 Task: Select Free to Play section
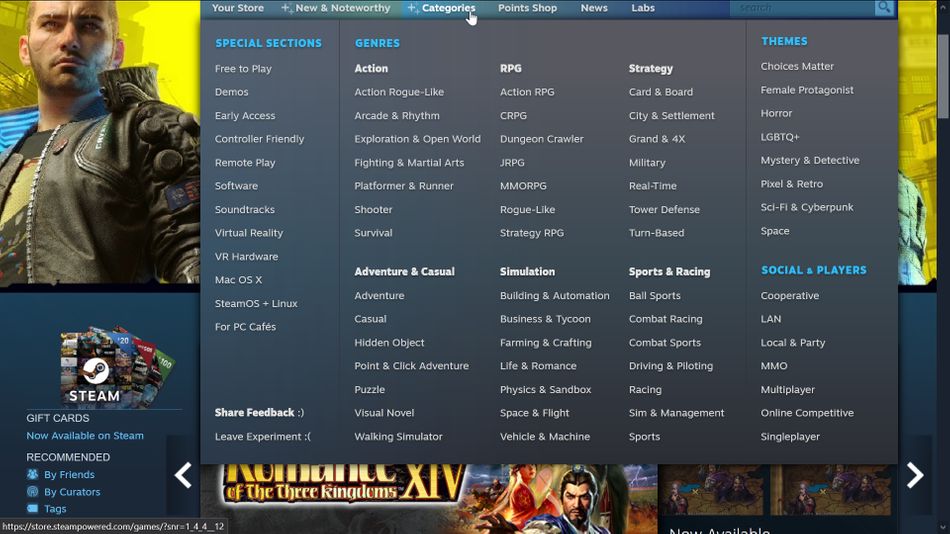point(243,68)
